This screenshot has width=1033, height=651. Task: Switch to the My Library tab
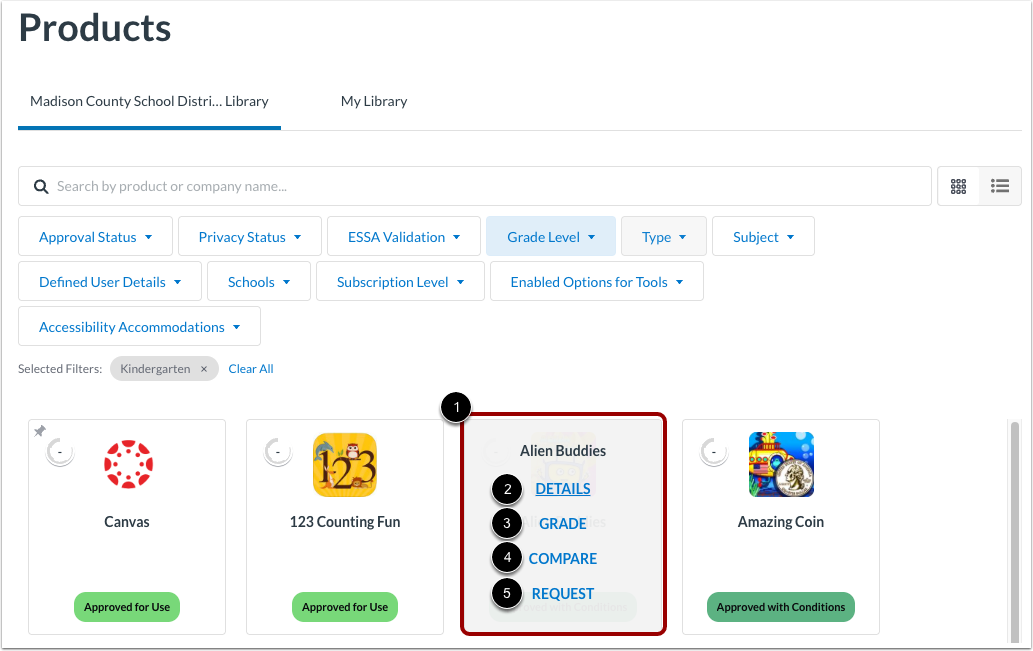pyautogui.click(x=374, y=101)
